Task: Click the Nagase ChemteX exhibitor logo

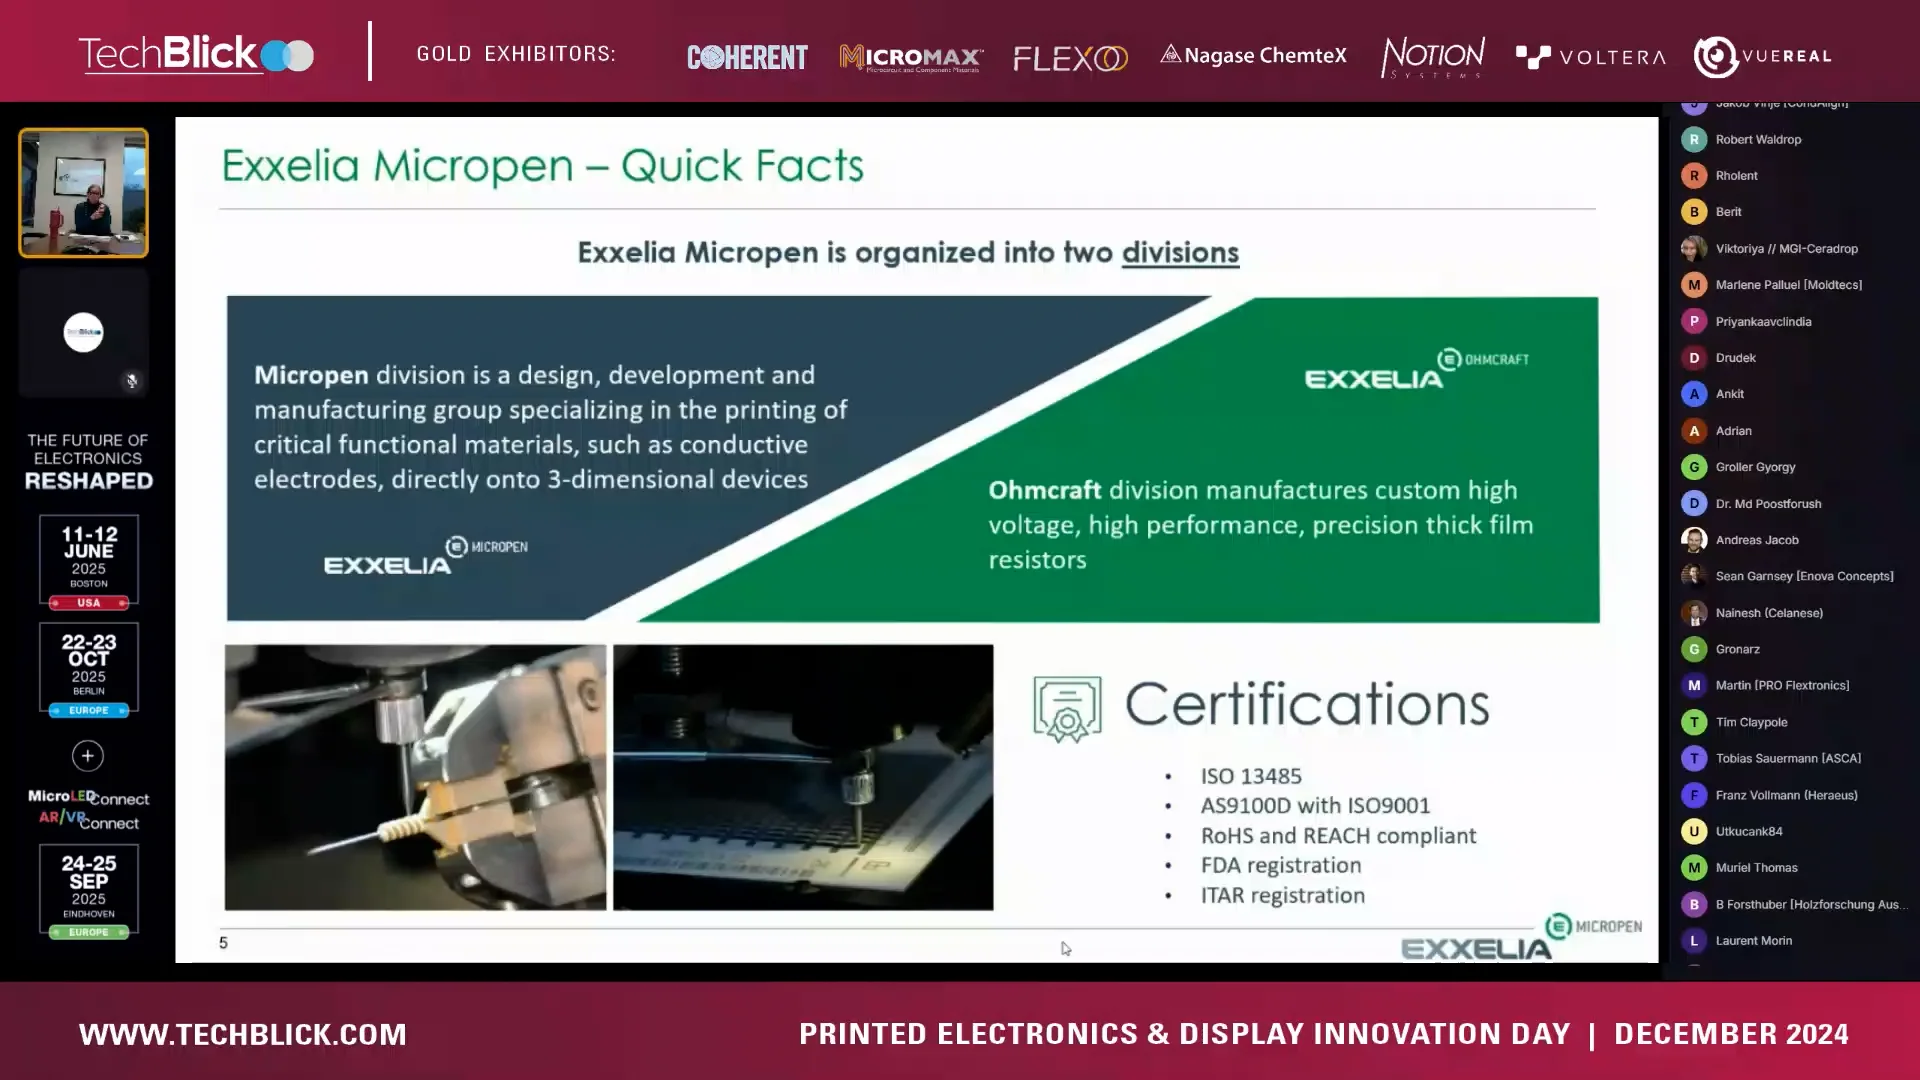Action: (x=1253, y=56)
